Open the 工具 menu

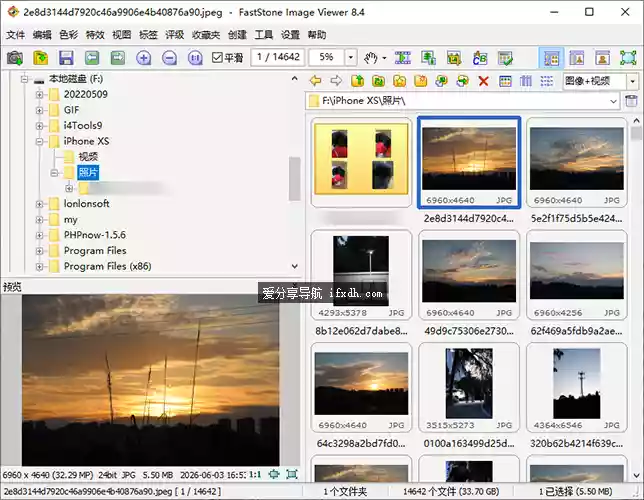pyautogui.click(x=264, y=35)
